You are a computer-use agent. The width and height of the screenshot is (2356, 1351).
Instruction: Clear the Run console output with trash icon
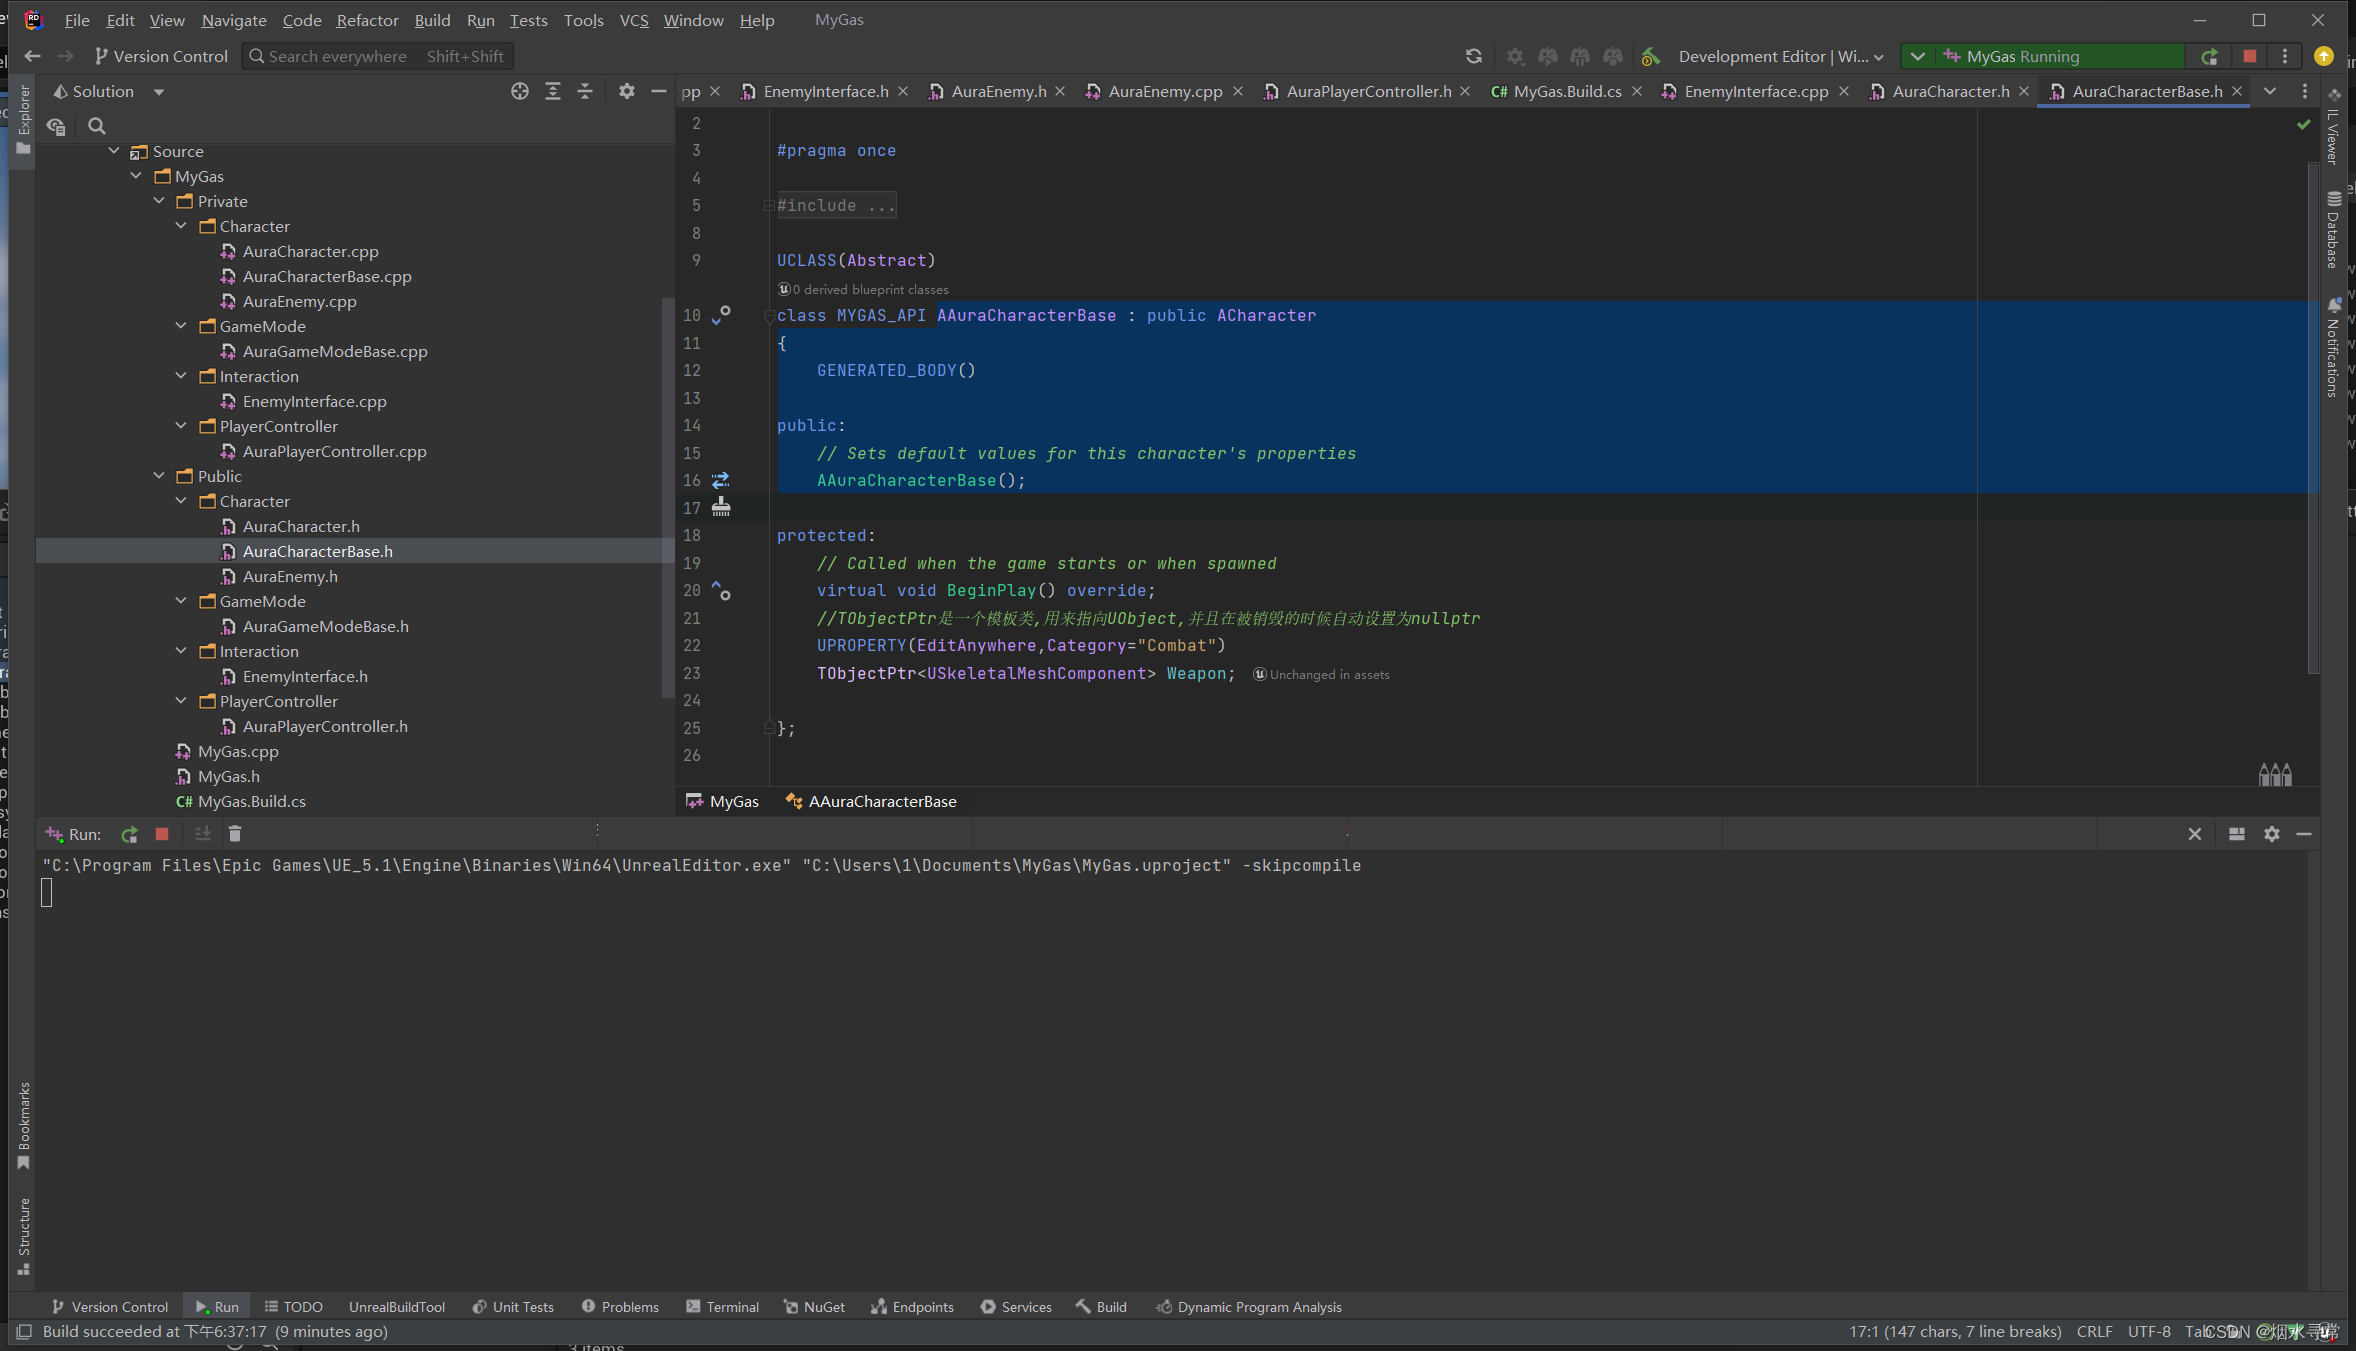[x=235, y=833]
